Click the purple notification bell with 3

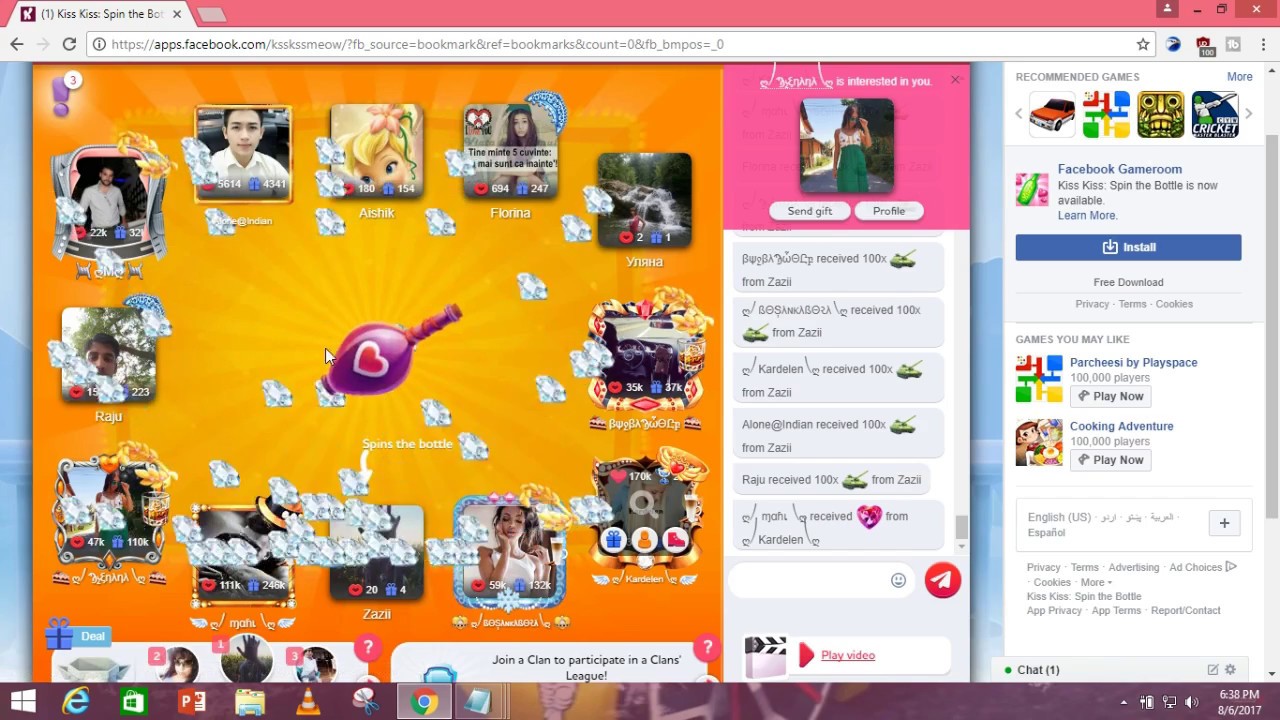point(63,94)
